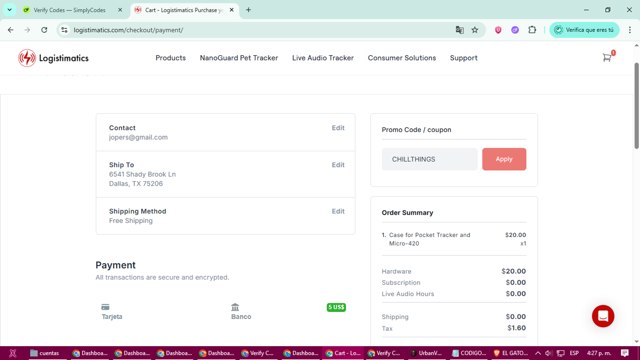The height and width of the screenshot is (360, 640).
Task: Click the 6541 Shady Brook Ln address
Action: (x=142, y=174)
